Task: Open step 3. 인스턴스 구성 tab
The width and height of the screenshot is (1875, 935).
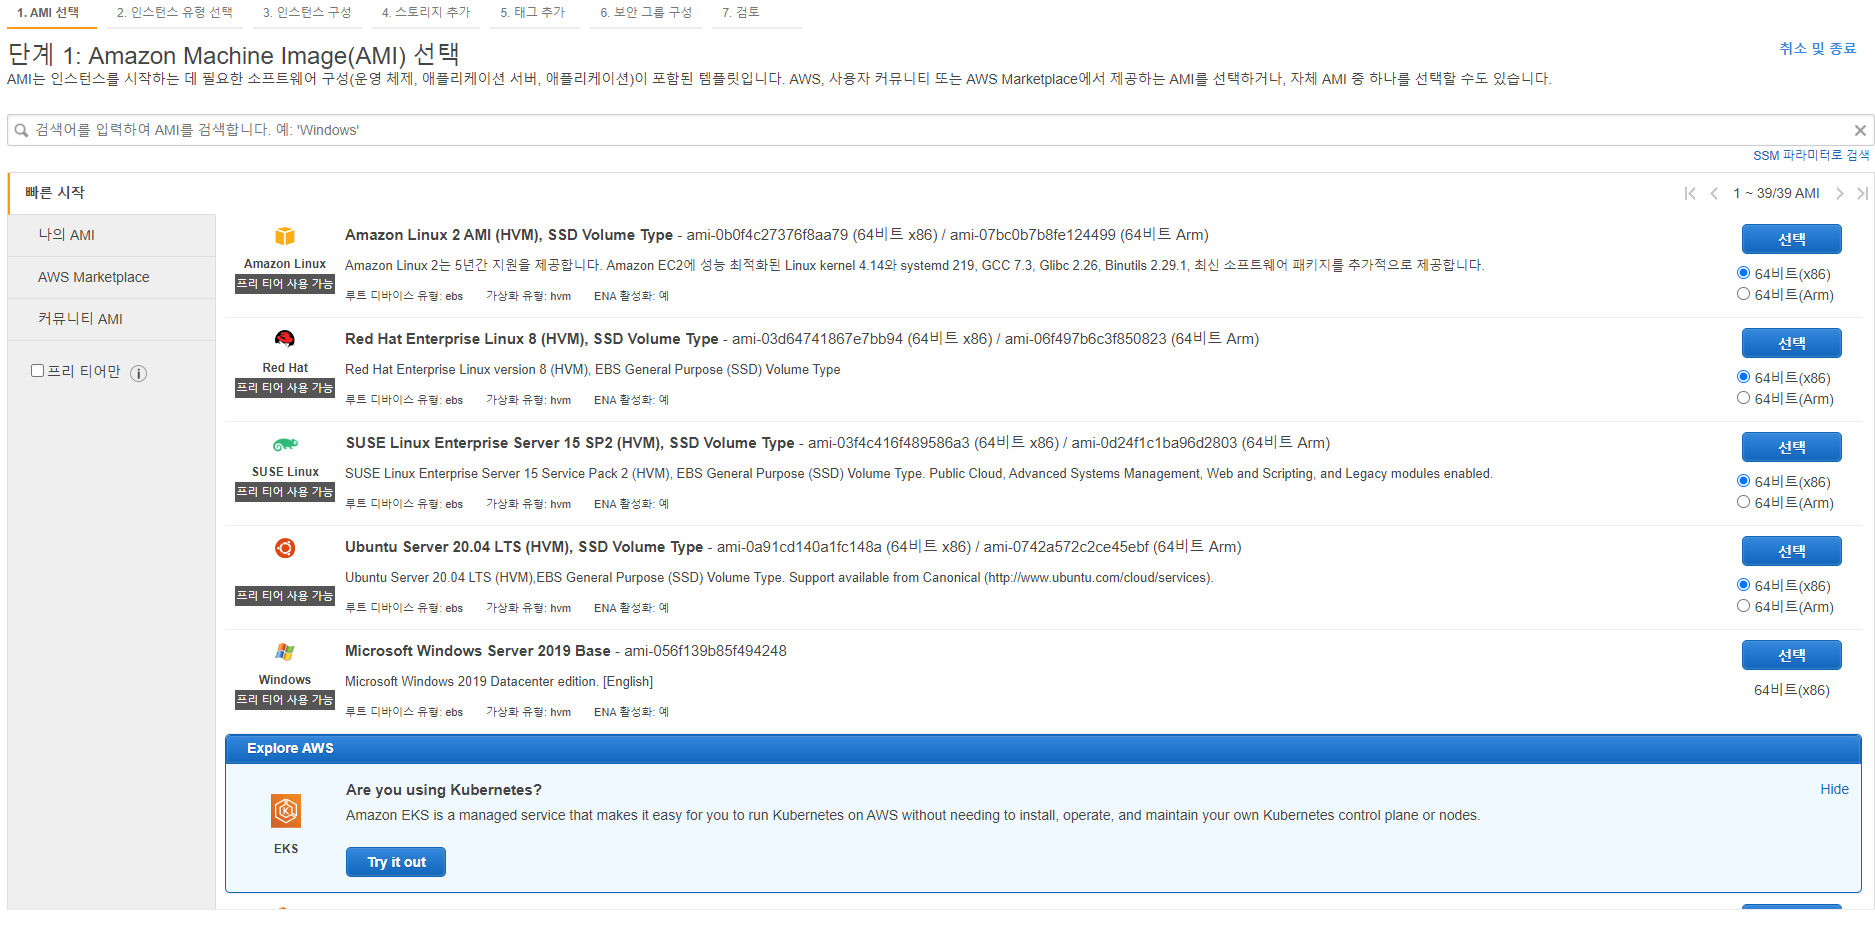Action: (x=307, y=13)
